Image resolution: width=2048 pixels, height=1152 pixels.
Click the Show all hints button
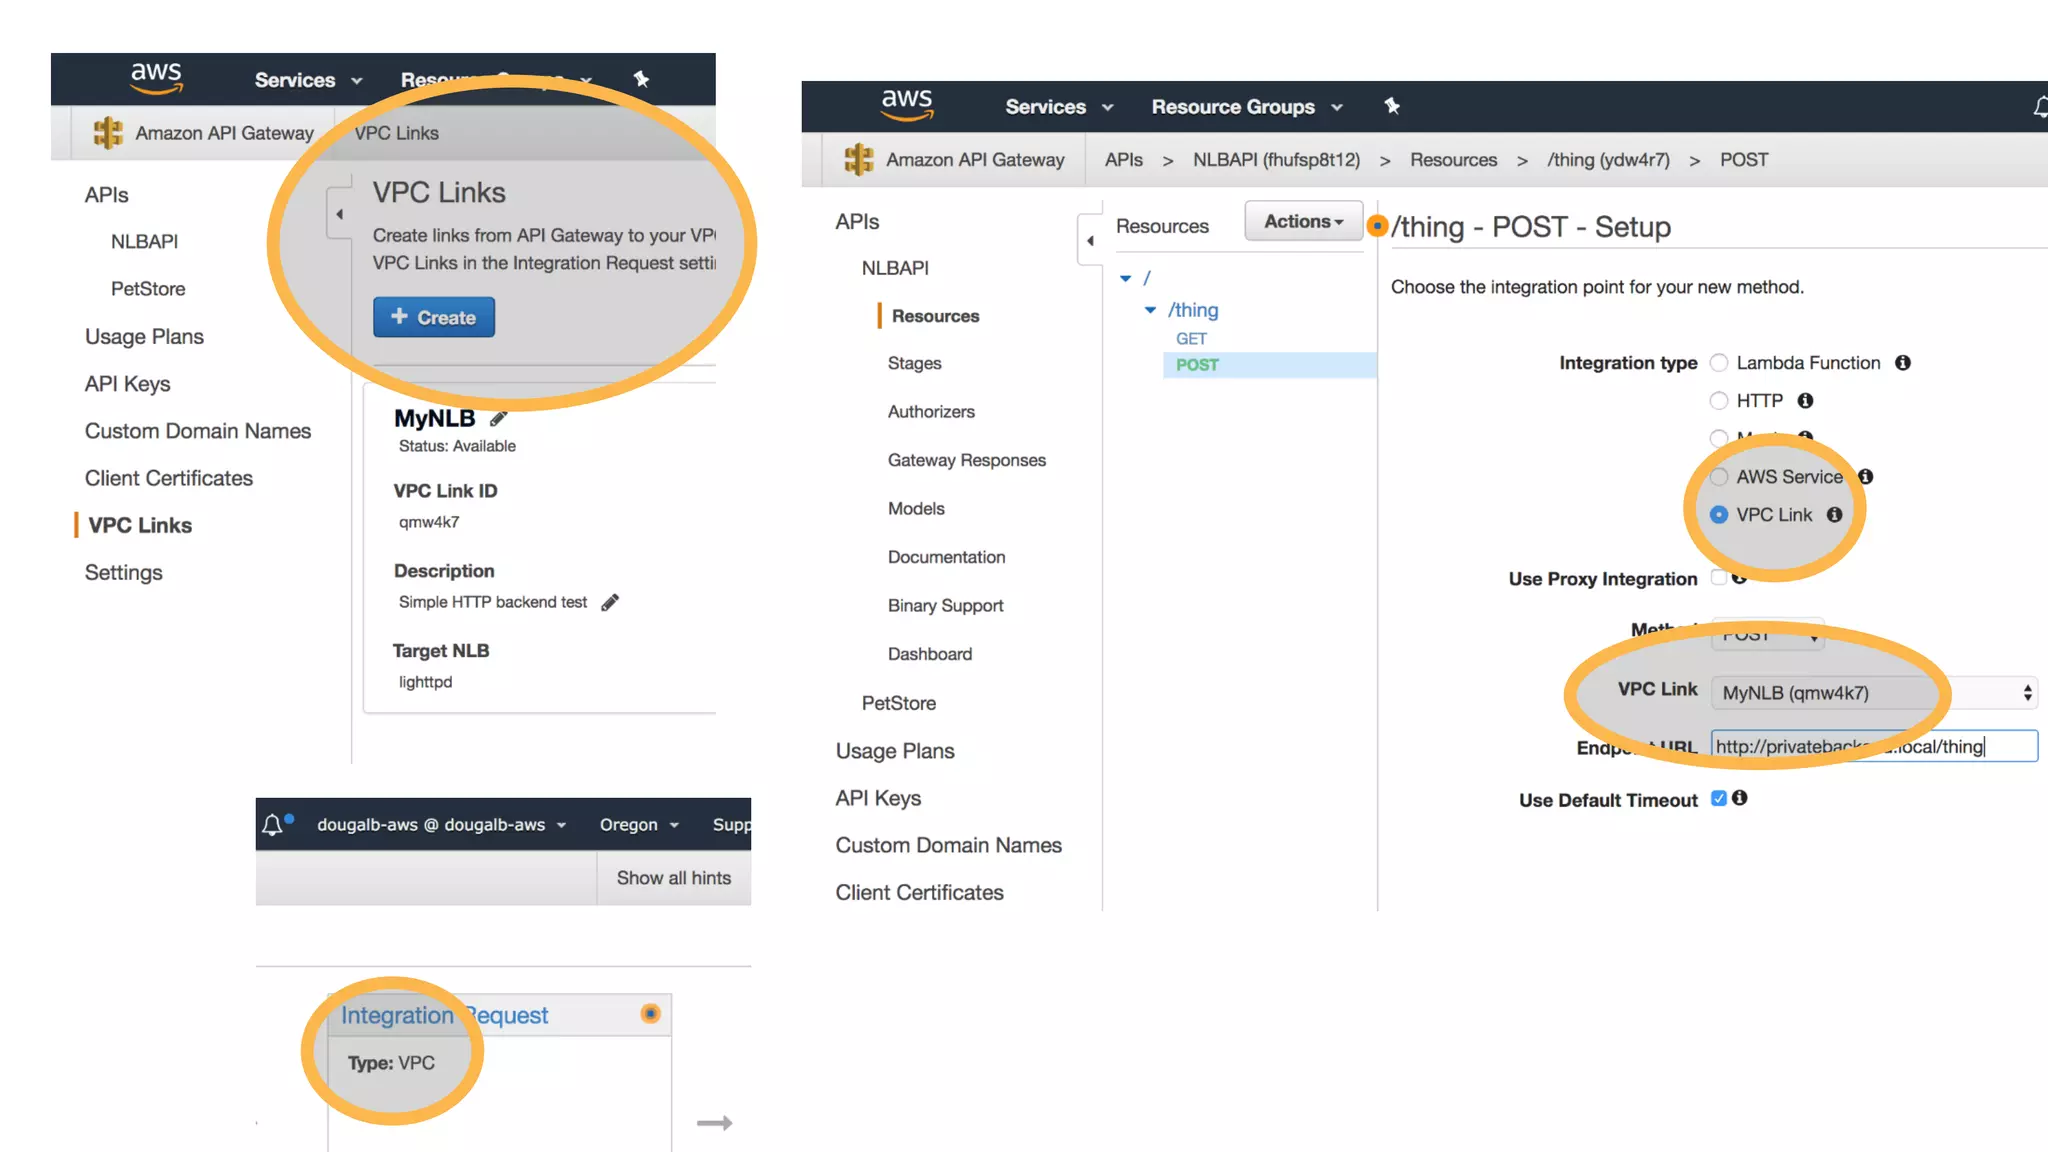click(x=673, y=878)
